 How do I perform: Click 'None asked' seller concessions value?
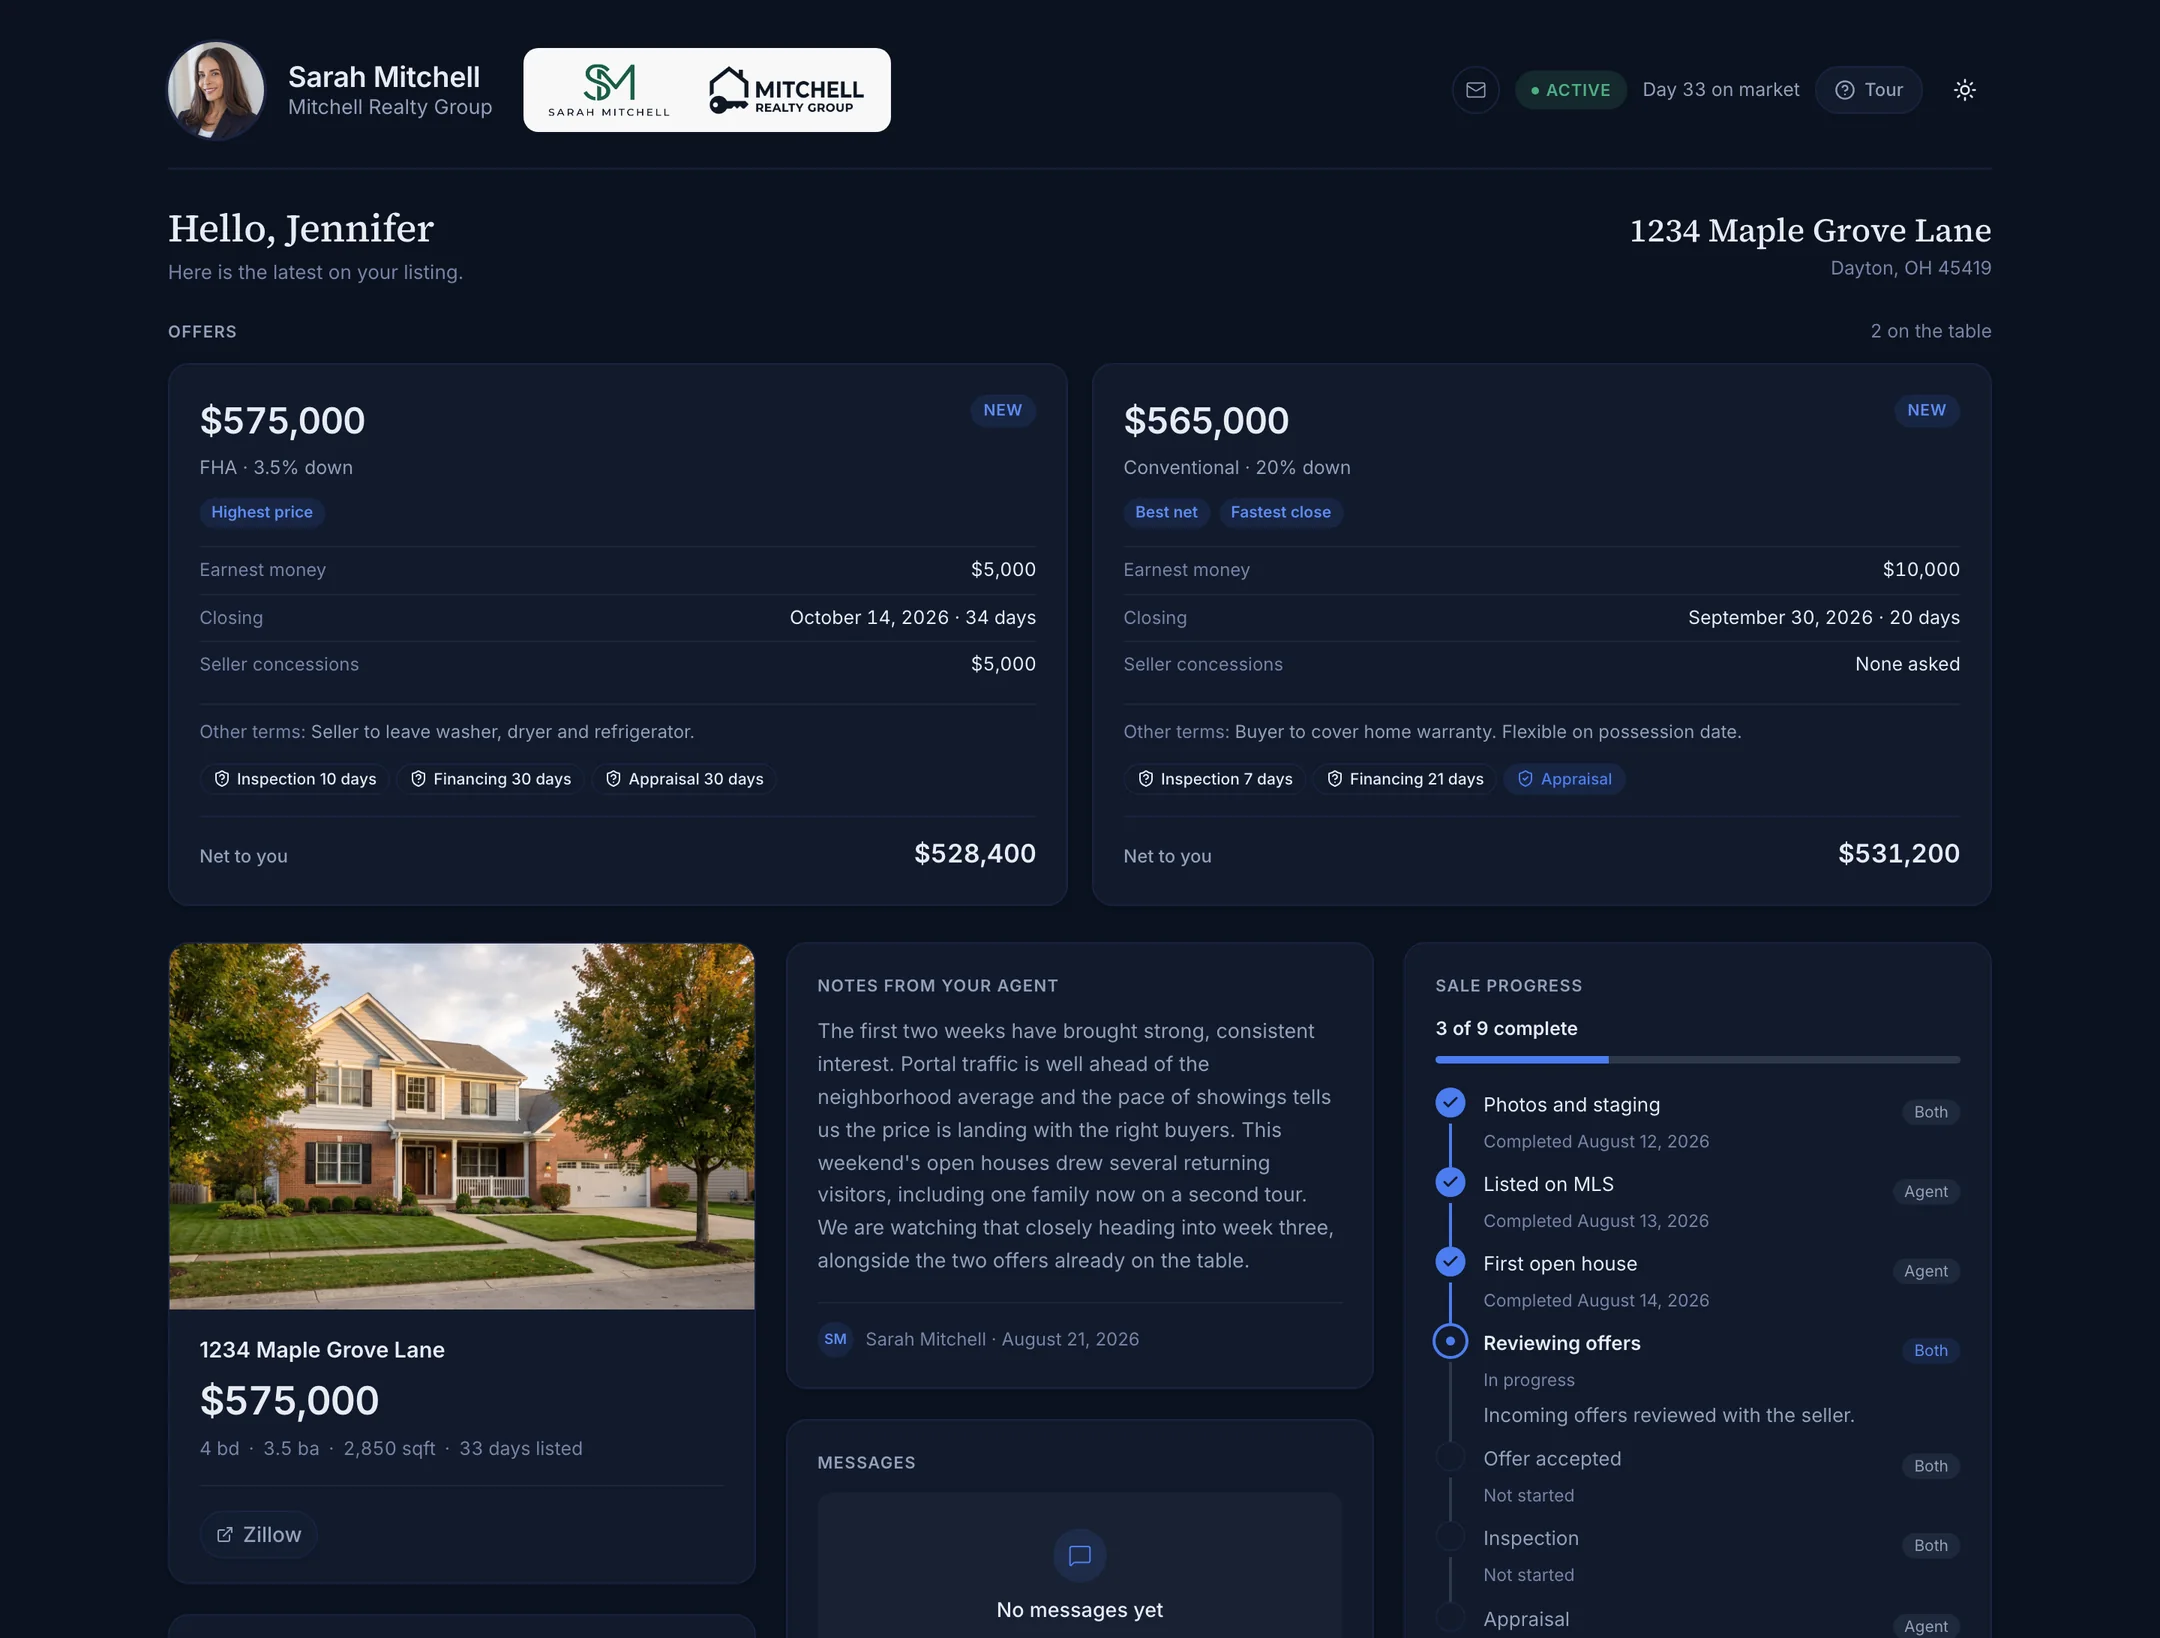1907,664
